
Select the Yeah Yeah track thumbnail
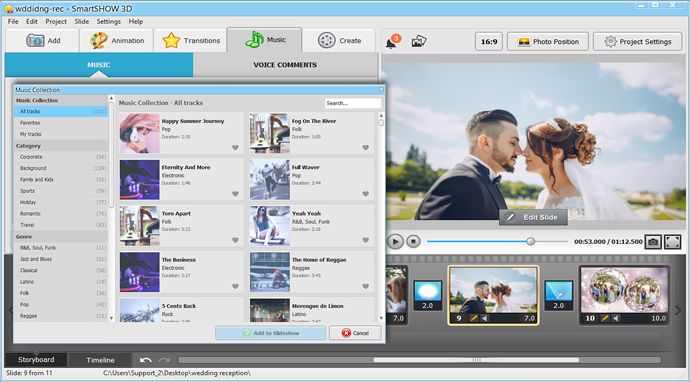(x=270, y=226)
